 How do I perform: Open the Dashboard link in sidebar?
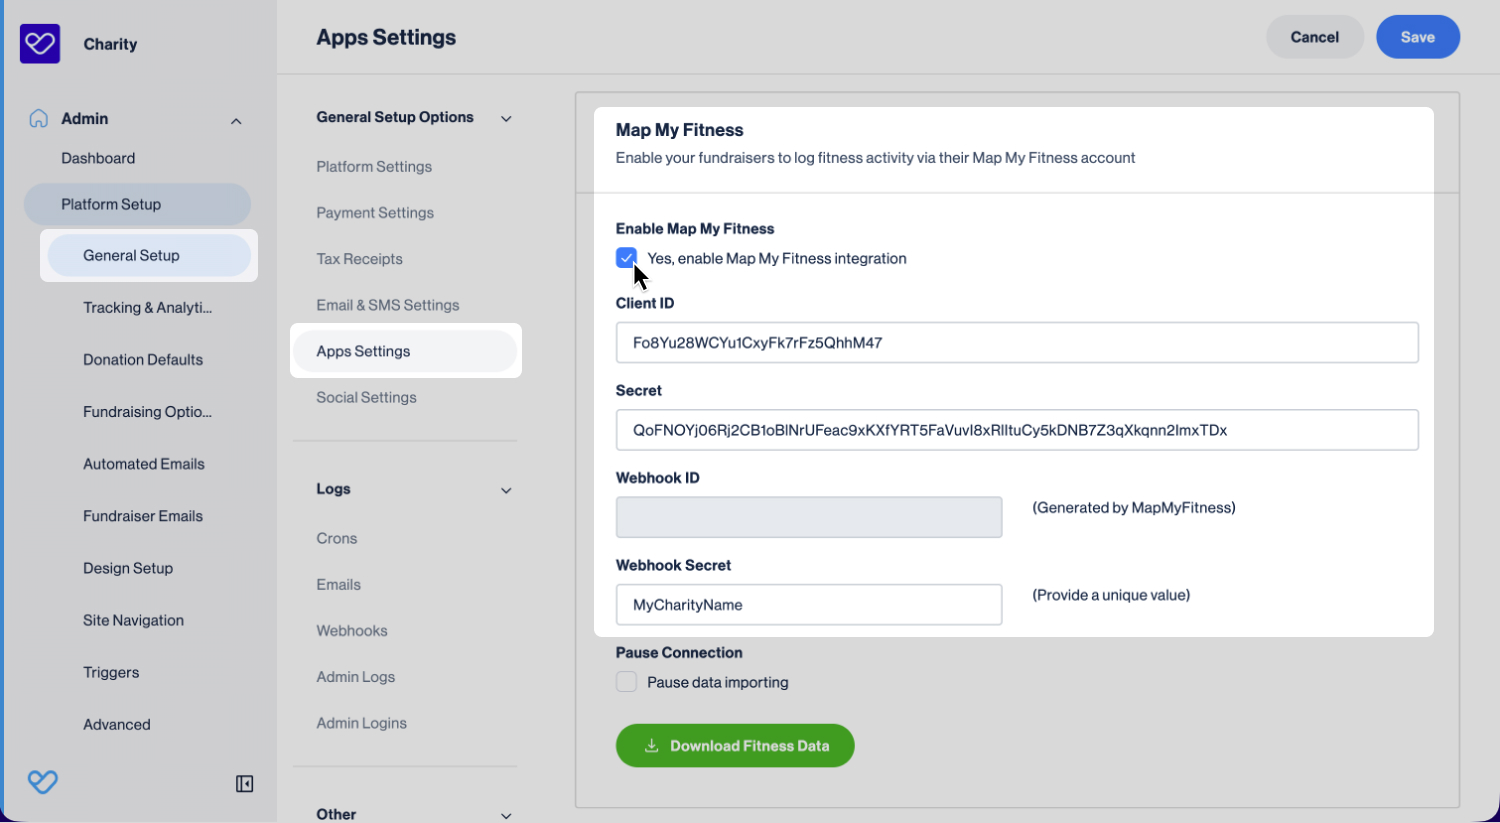(98, 158)
